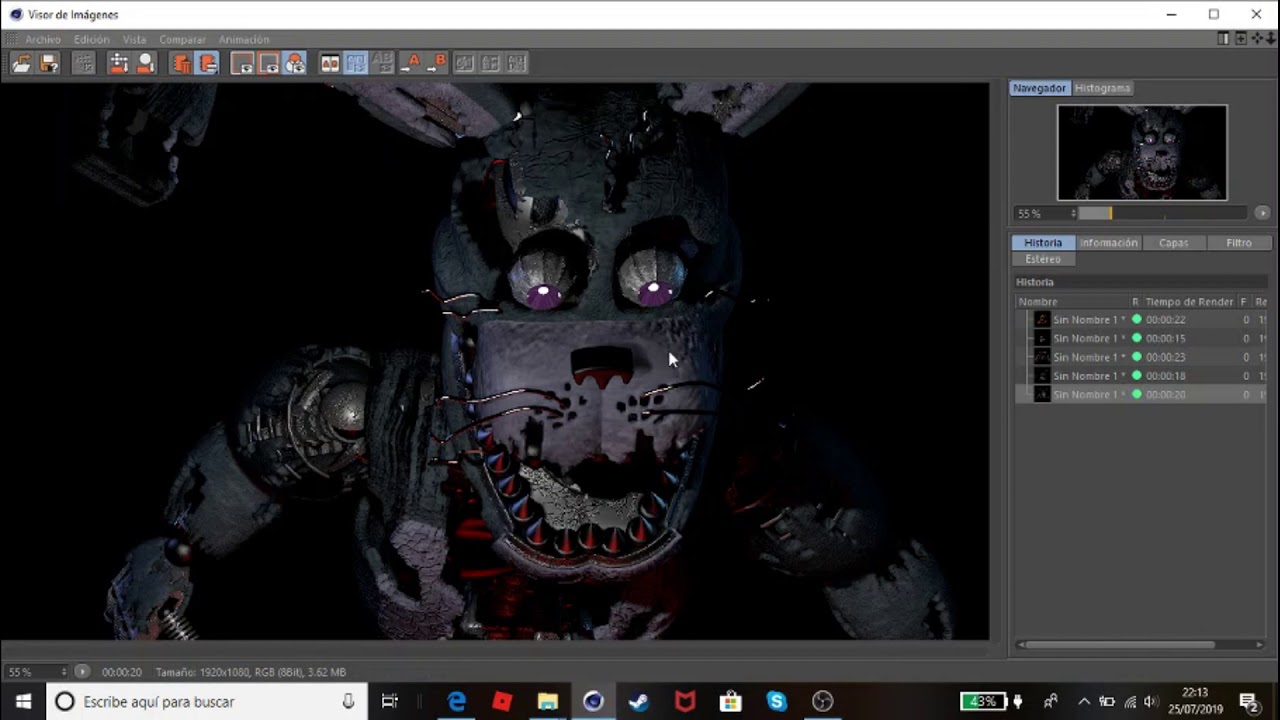
Task: Toggle the filter circles display icon
Action: (x=295, y=63)
